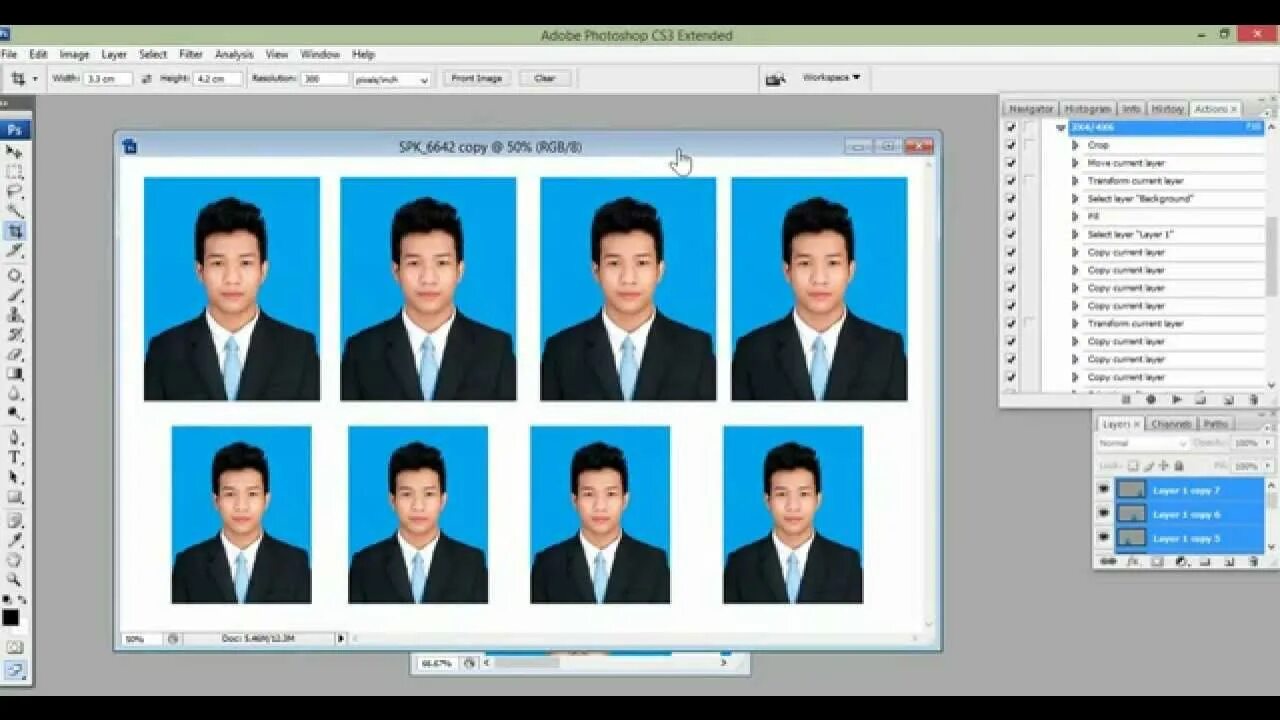
Task: Select the Rectangular Marquee tool
Action: 14,172
